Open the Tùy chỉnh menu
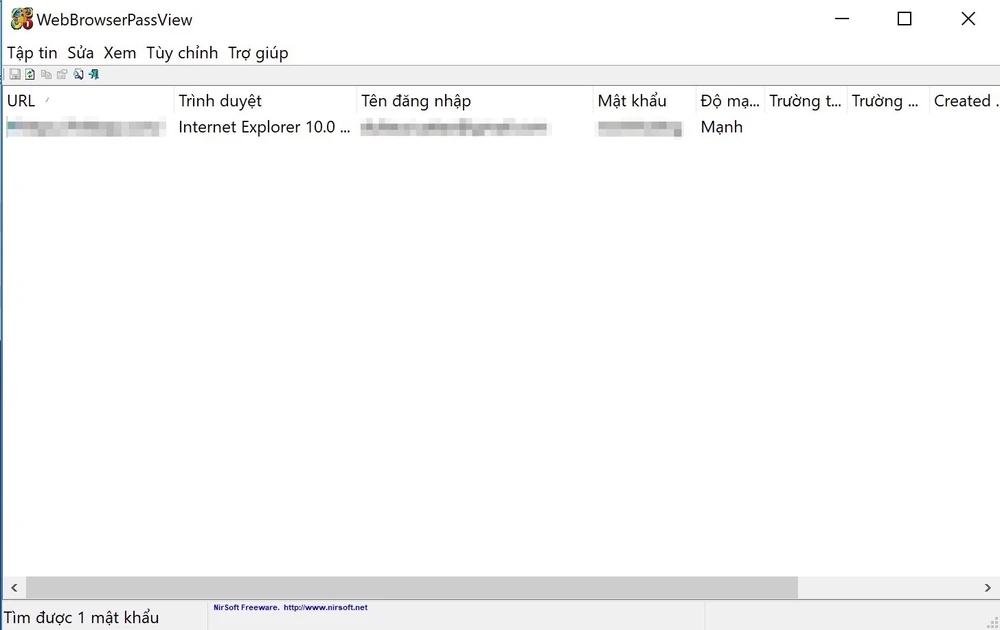Screen dimensions: 1000x630 click(181, 53)
